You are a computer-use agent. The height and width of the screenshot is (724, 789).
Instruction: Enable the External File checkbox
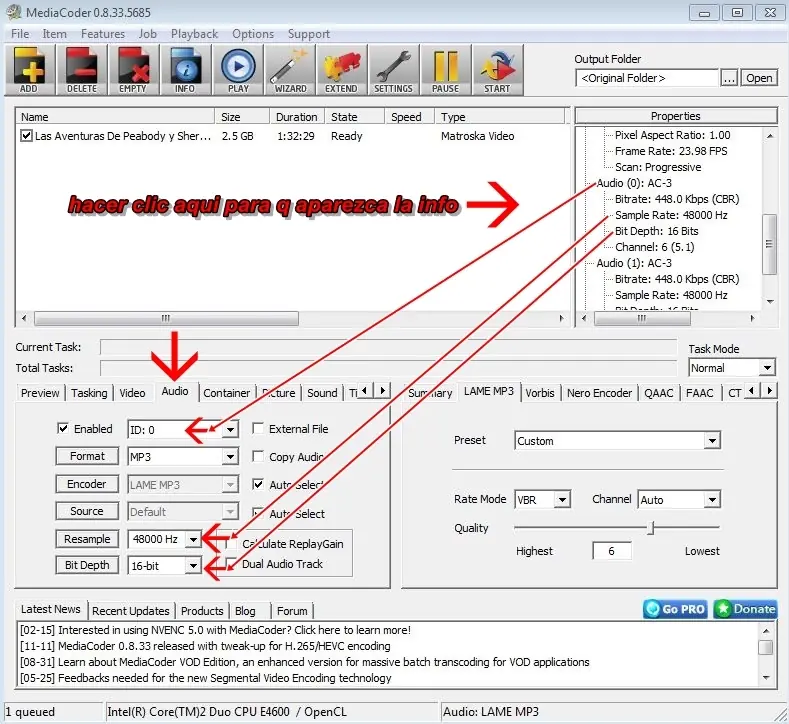[x=258, y=428]
